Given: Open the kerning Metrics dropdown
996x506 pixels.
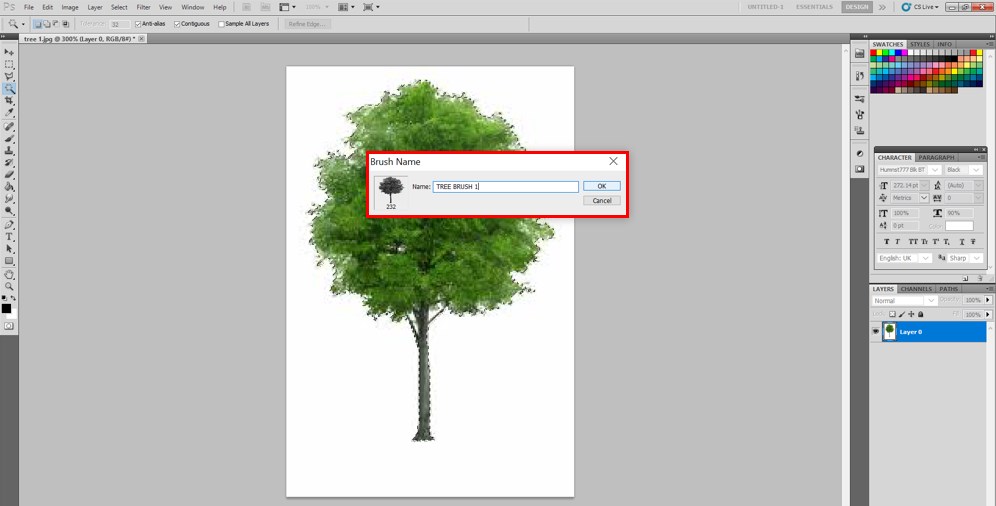Looking at the screenshot, I should 924,198.
